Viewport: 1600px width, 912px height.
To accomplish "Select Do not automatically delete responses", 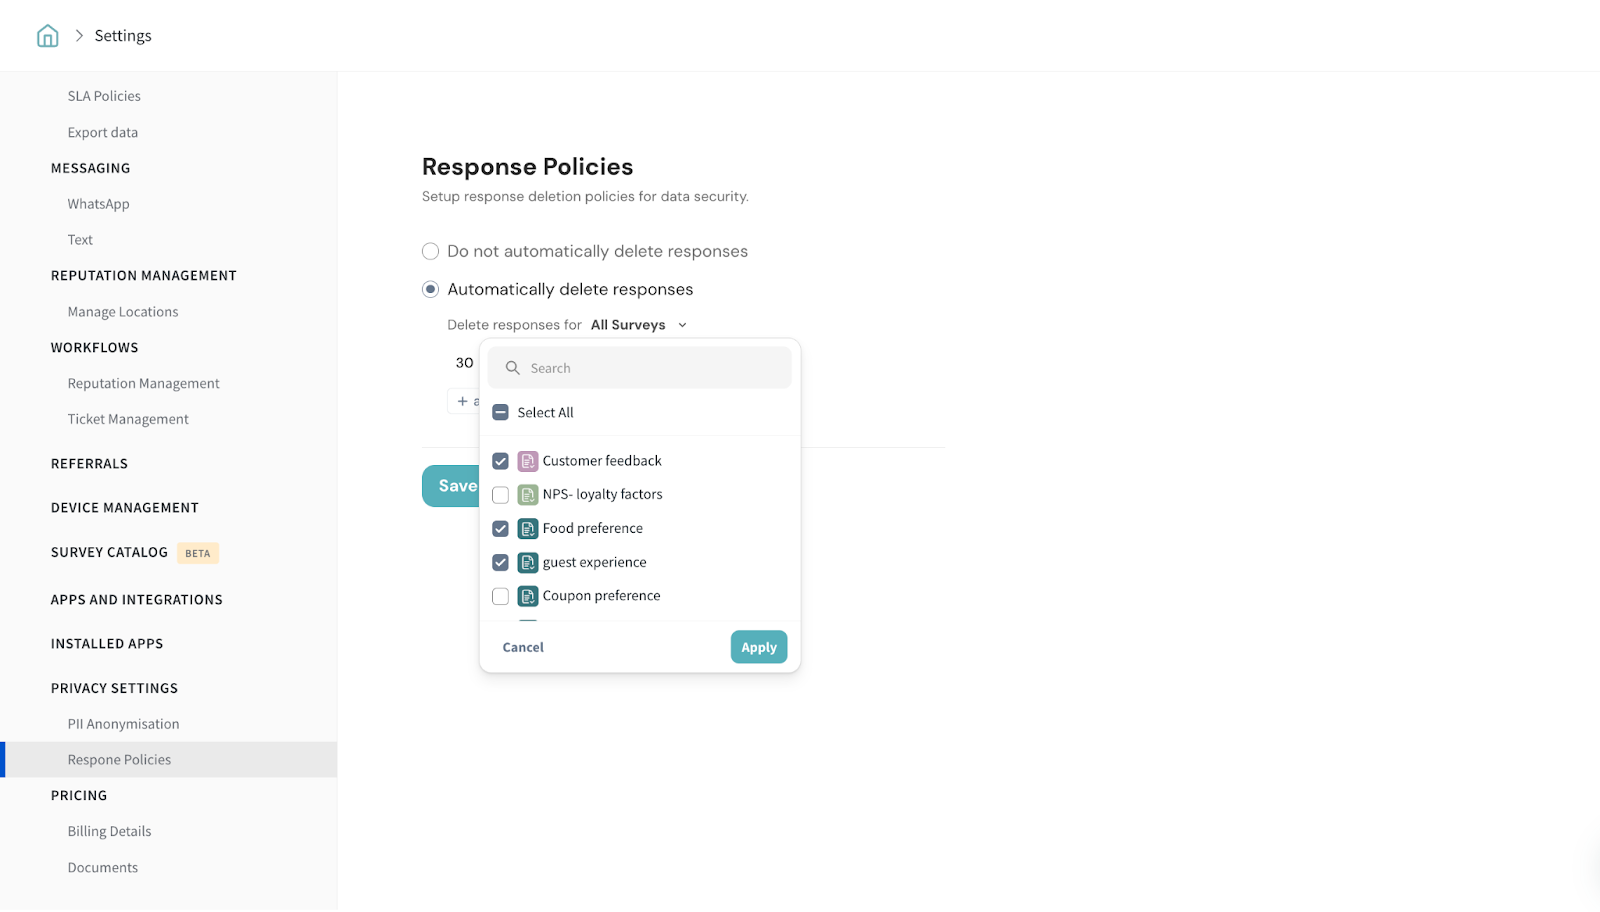I will click(431, 251).
